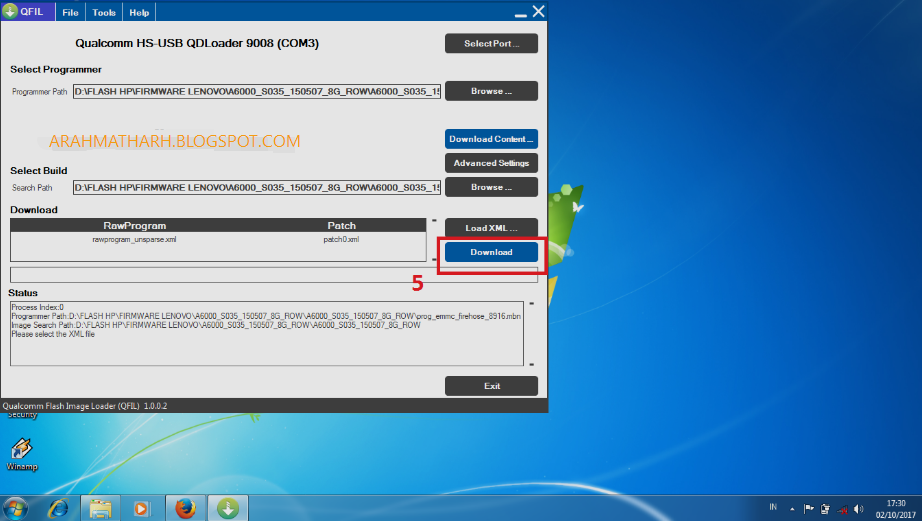Click the download progress bar

273,275
